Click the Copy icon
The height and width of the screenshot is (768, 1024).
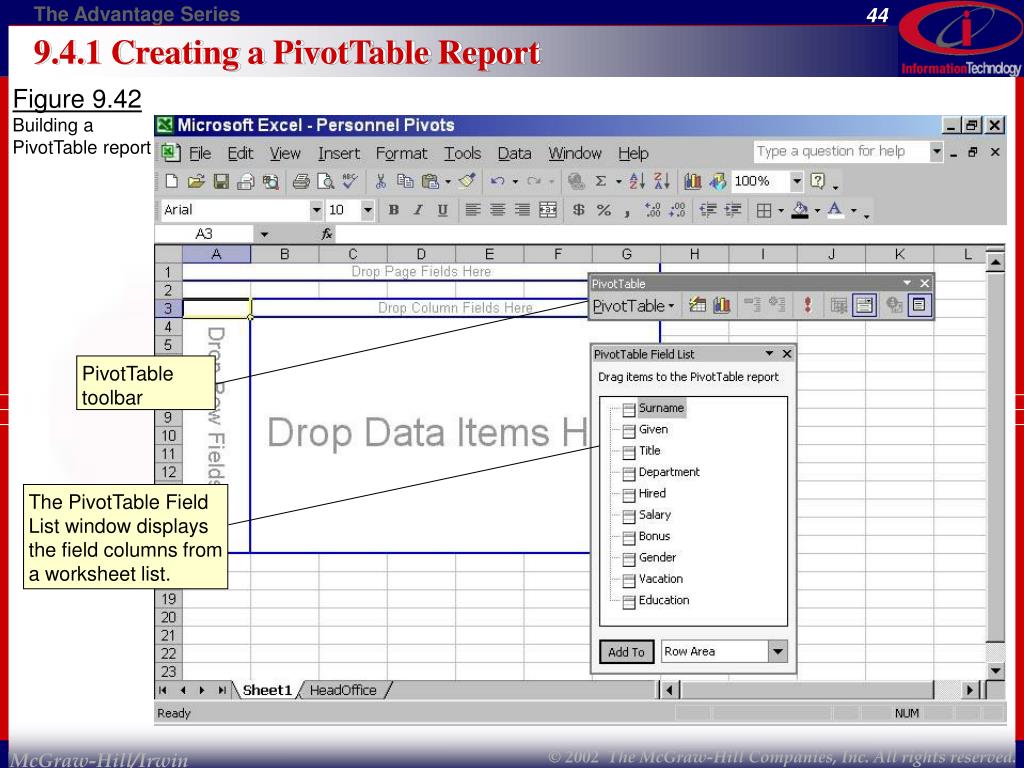coord(405,182)
